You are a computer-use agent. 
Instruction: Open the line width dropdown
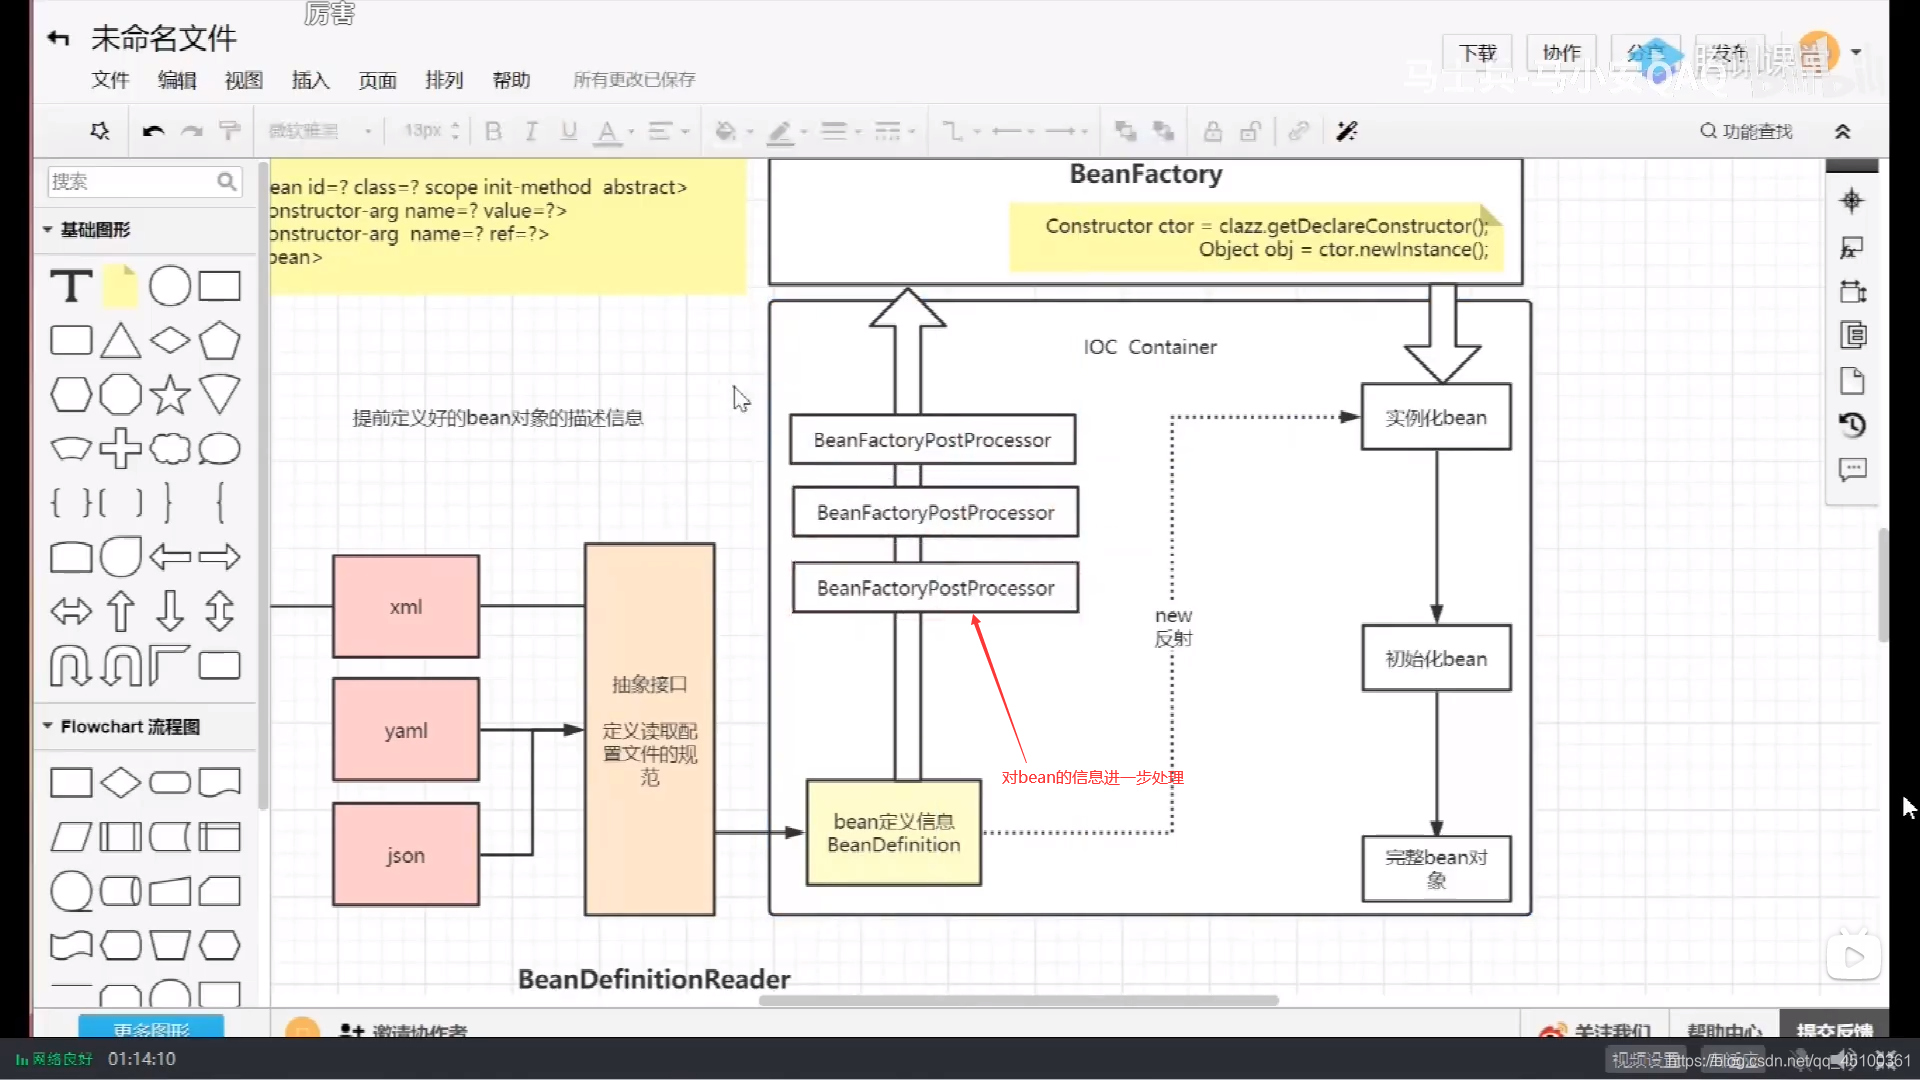click(x=841, y=131)
